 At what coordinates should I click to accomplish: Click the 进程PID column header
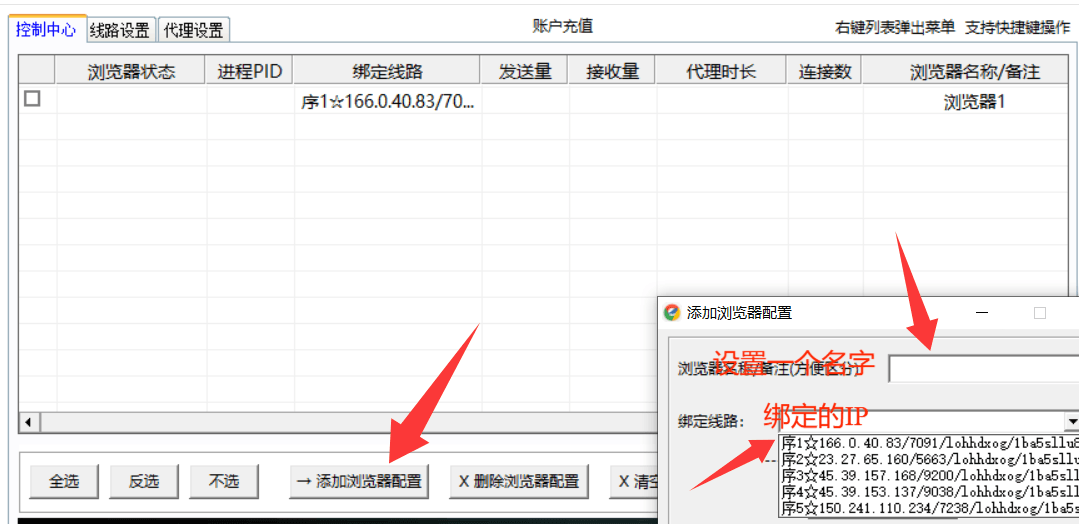point(250,71)
